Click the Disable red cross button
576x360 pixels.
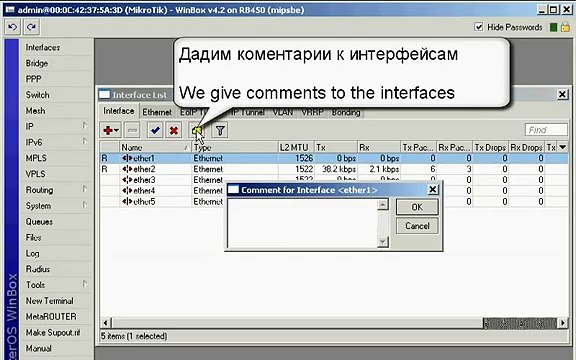point(173,130)
